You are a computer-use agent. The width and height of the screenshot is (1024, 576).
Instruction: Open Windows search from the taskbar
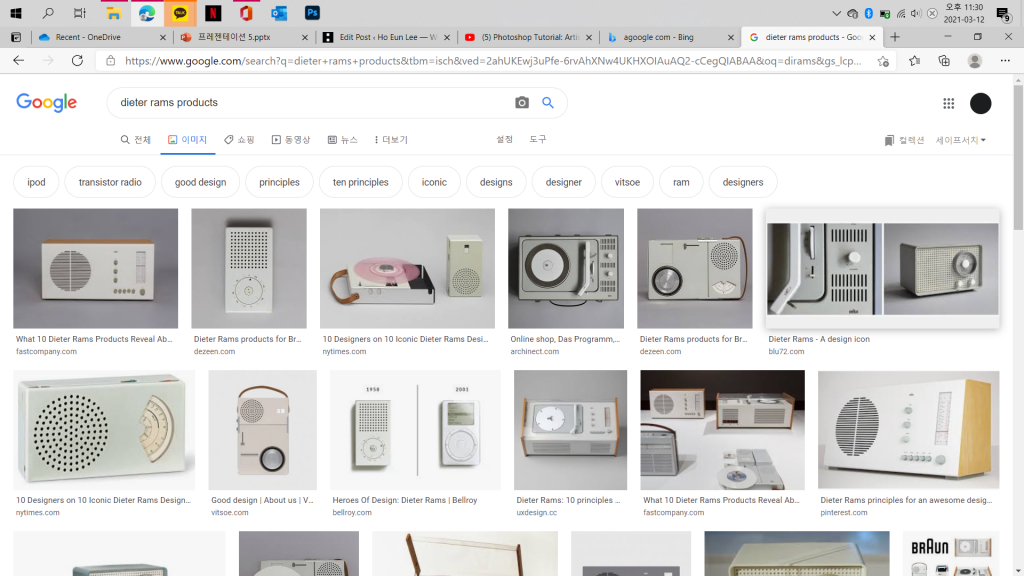coord(48,13)
